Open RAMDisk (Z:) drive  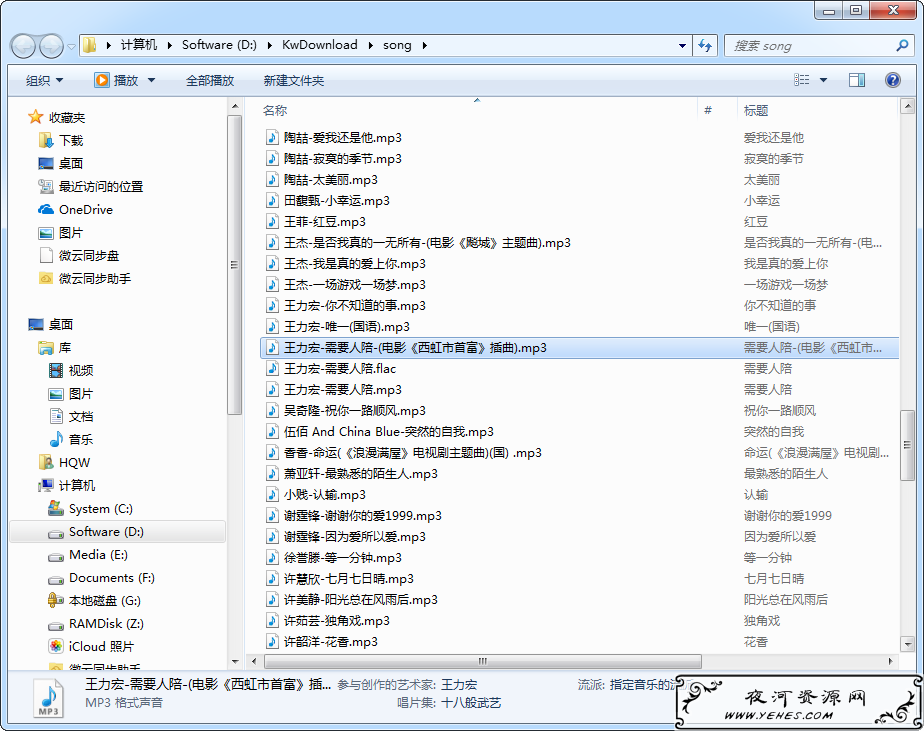[x=106, y=624]
